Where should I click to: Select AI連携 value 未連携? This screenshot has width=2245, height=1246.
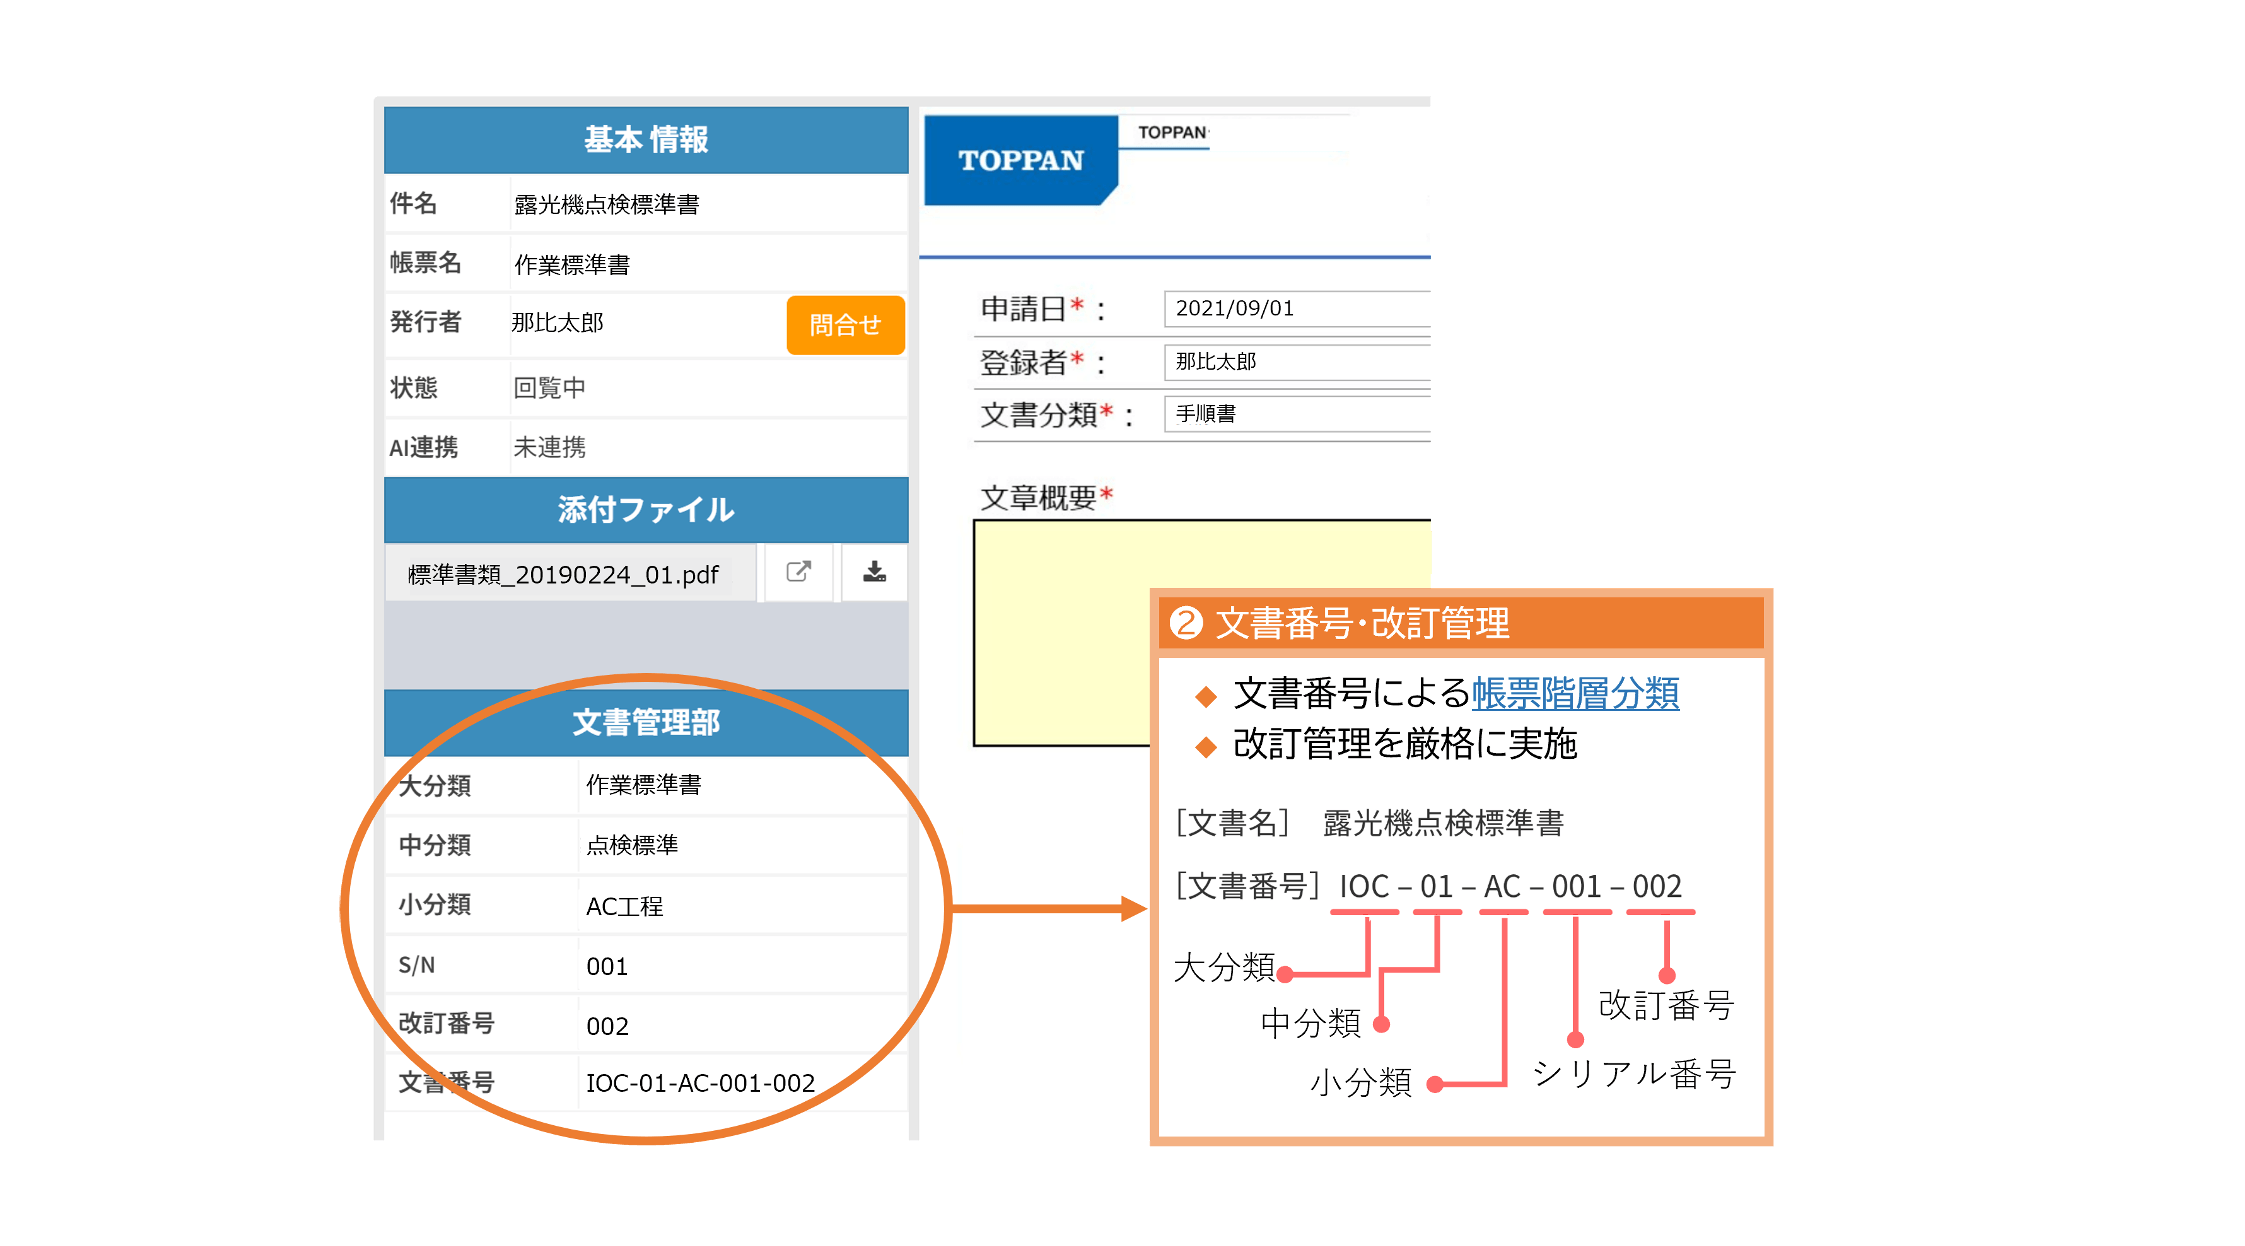click(x=549, y=447)
